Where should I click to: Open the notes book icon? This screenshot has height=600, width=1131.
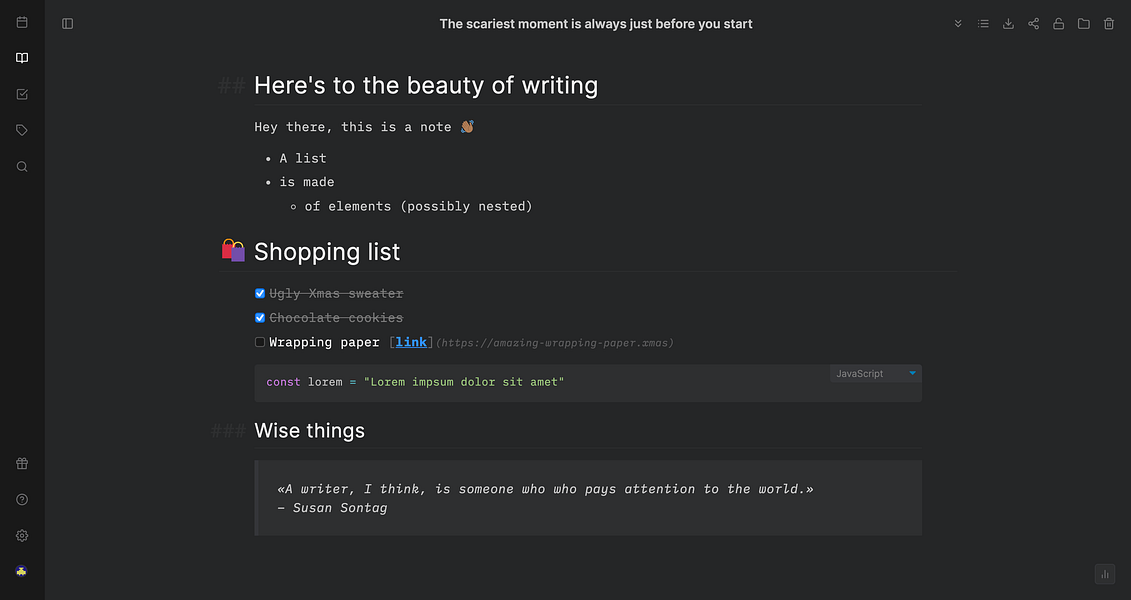click(x=22, y=58)
